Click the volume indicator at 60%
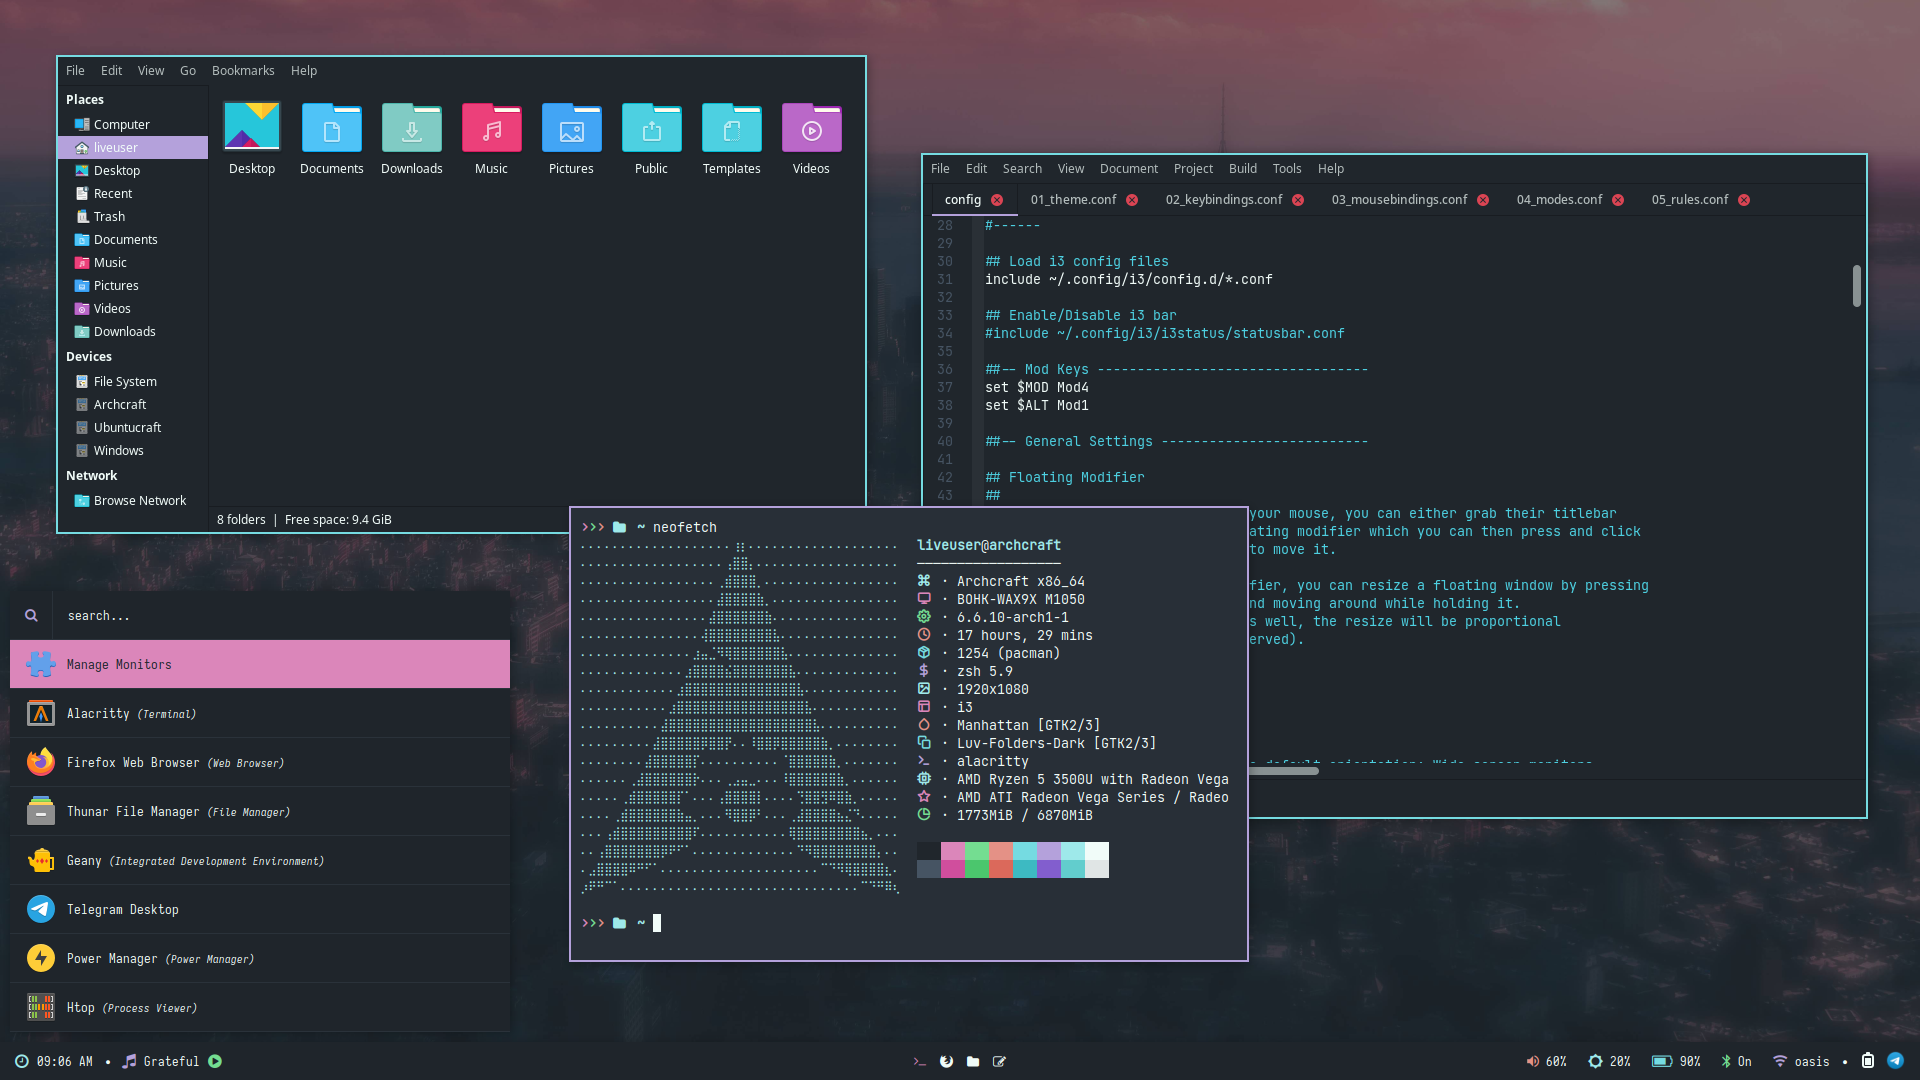The height and width of the screenshot is (1080, 1920). click(1545, 1062)
